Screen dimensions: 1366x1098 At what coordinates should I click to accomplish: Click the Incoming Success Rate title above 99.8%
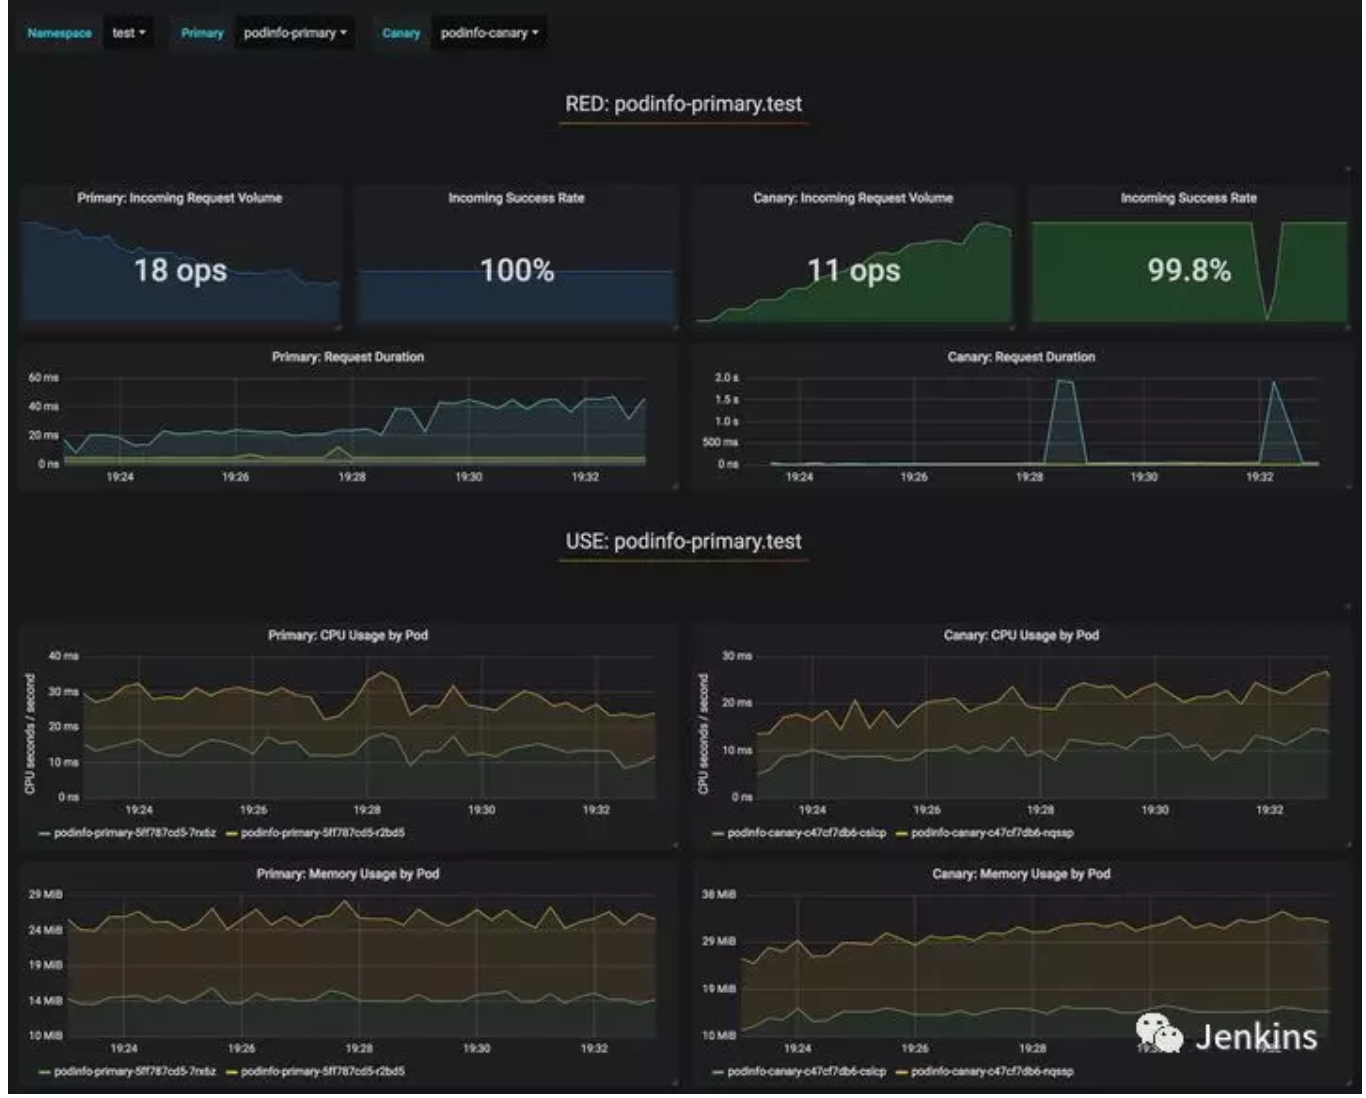1188,198
